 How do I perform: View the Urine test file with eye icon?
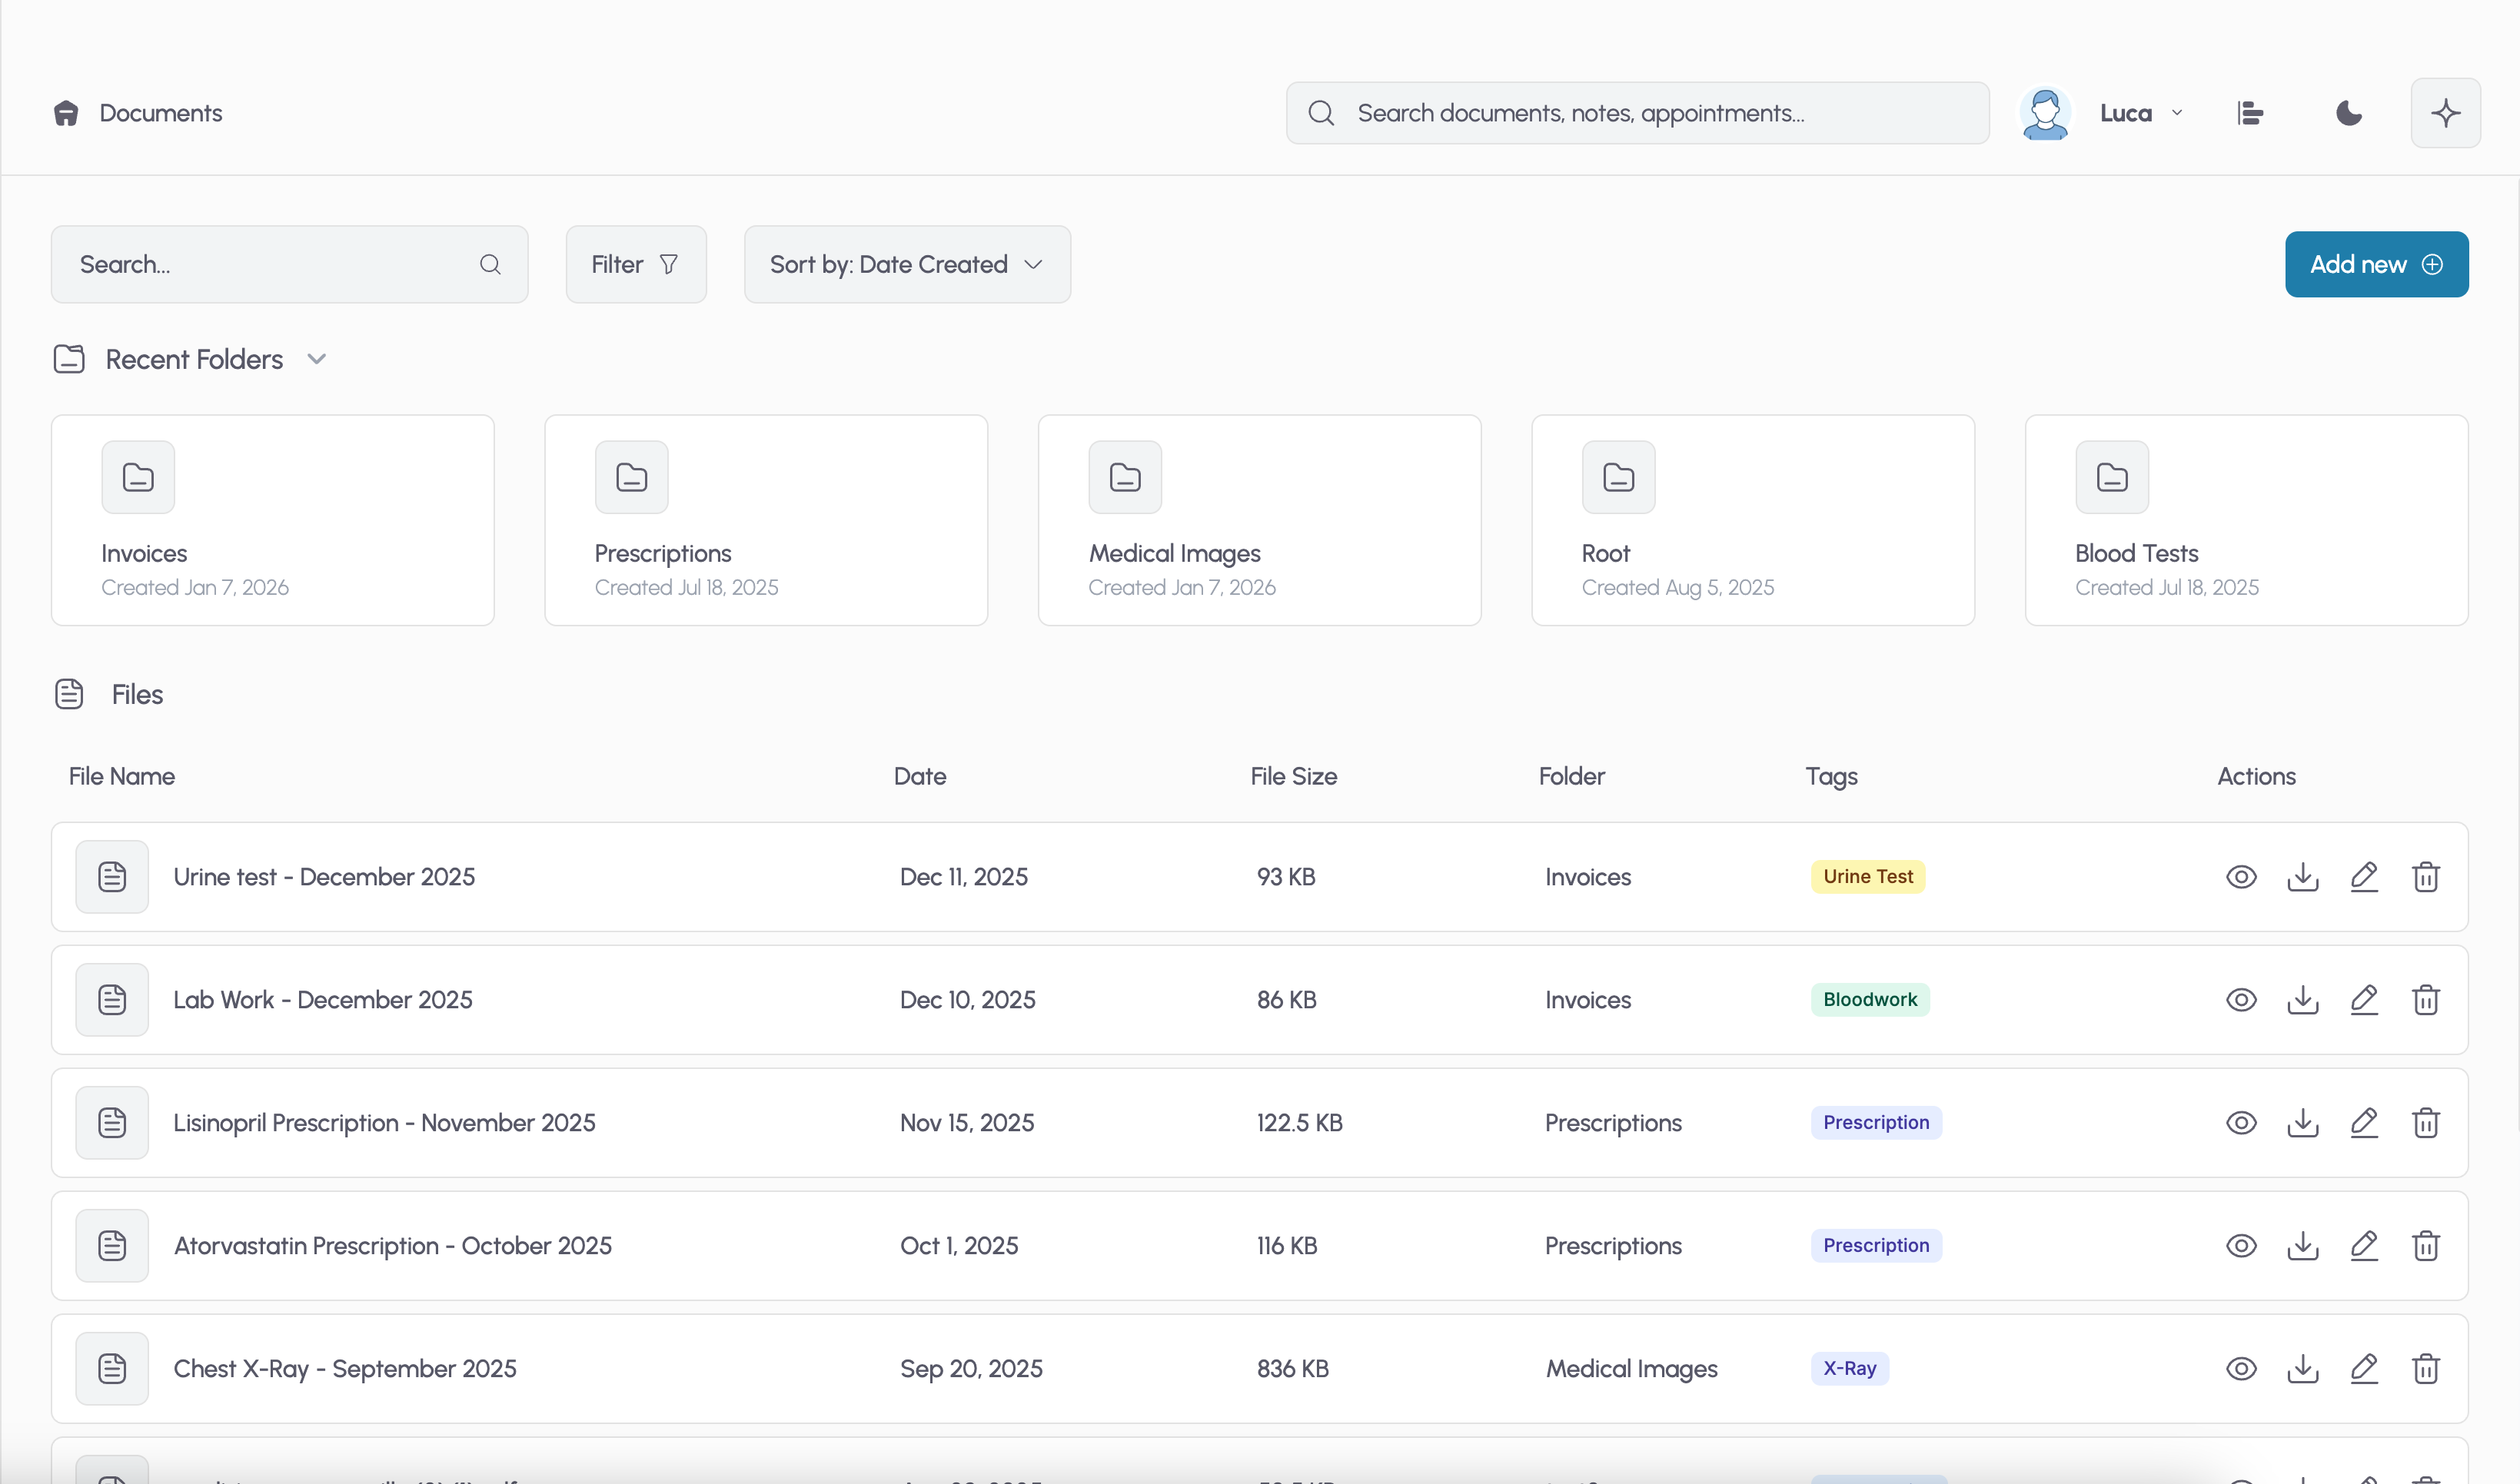tap(2241, 877)
